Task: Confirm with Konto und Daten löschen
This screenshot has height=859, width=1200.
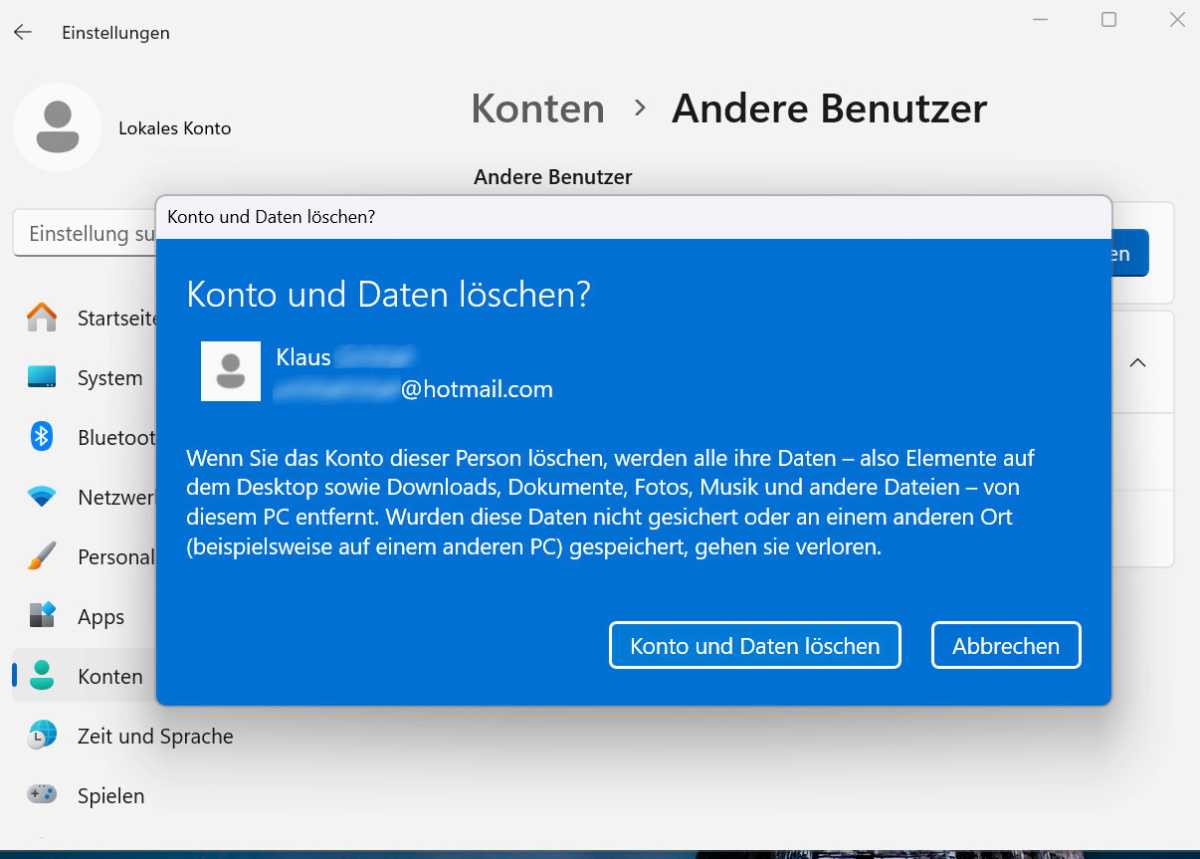Action: tap(755, 645)
